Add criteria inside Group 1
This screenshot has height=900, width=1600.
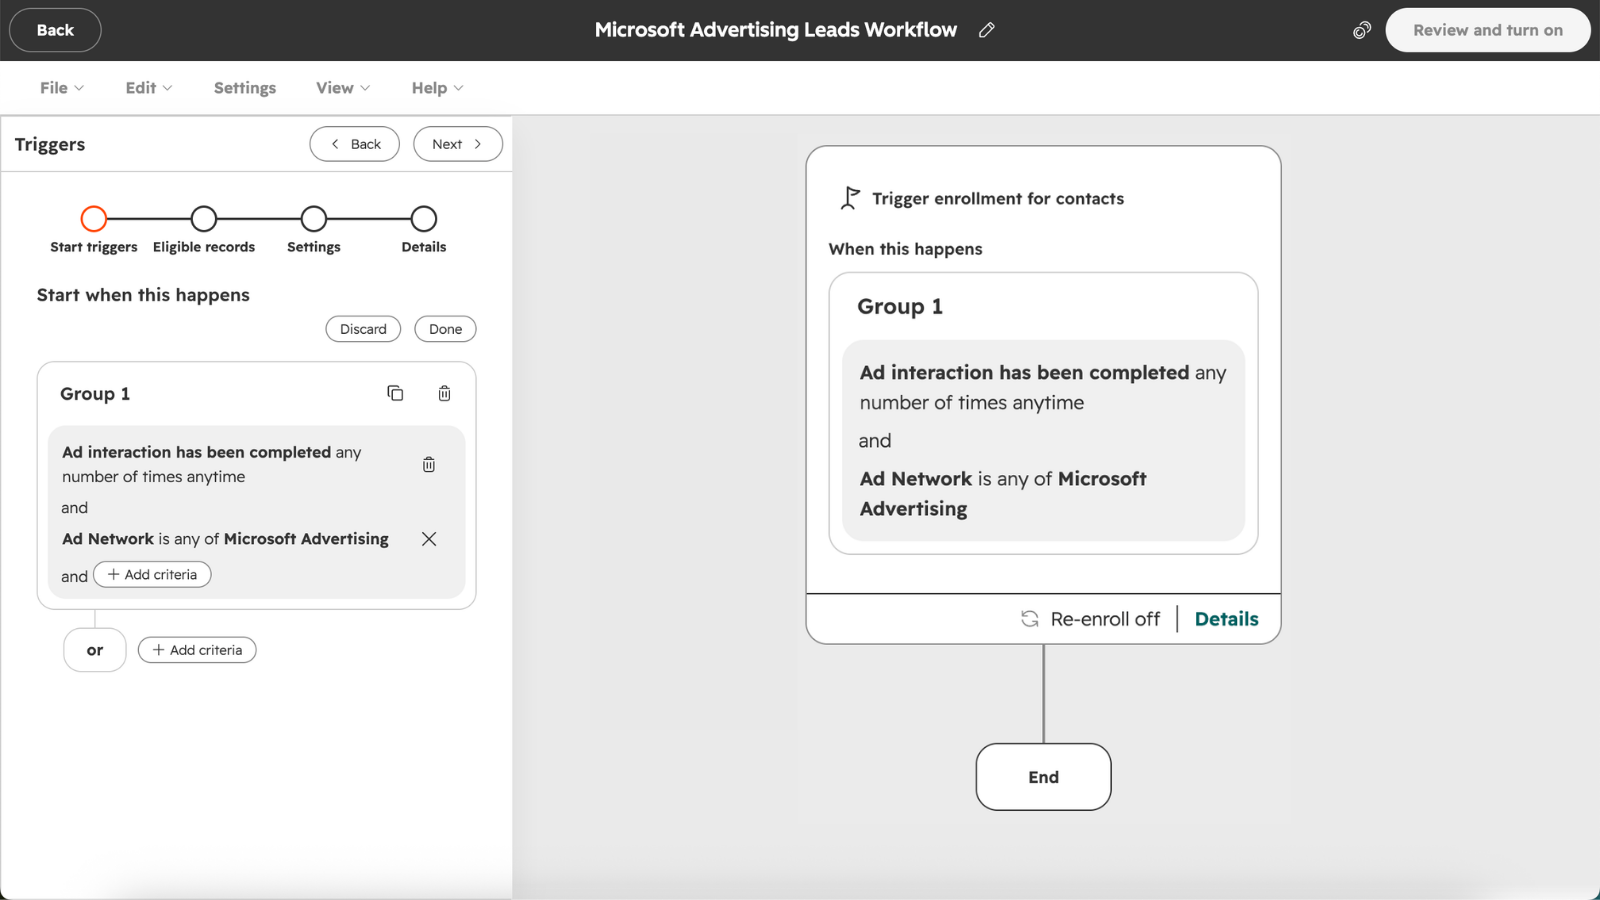152,575
